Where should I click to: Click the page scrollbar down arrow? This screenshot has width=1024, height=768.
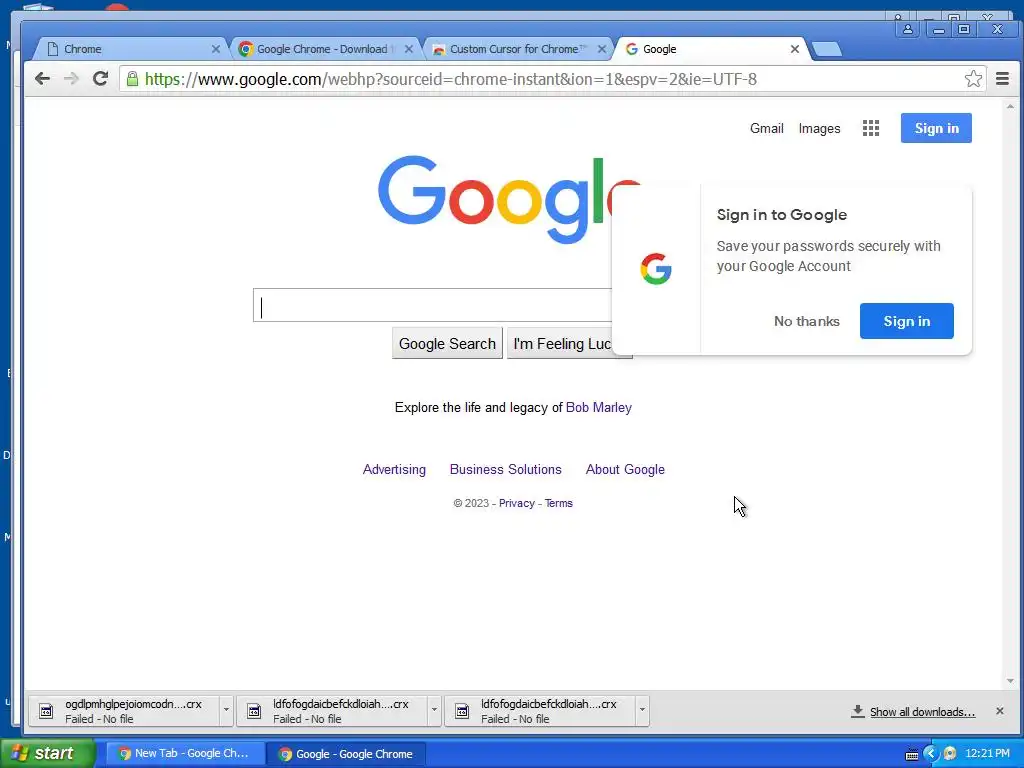[x=1010, y=680]
